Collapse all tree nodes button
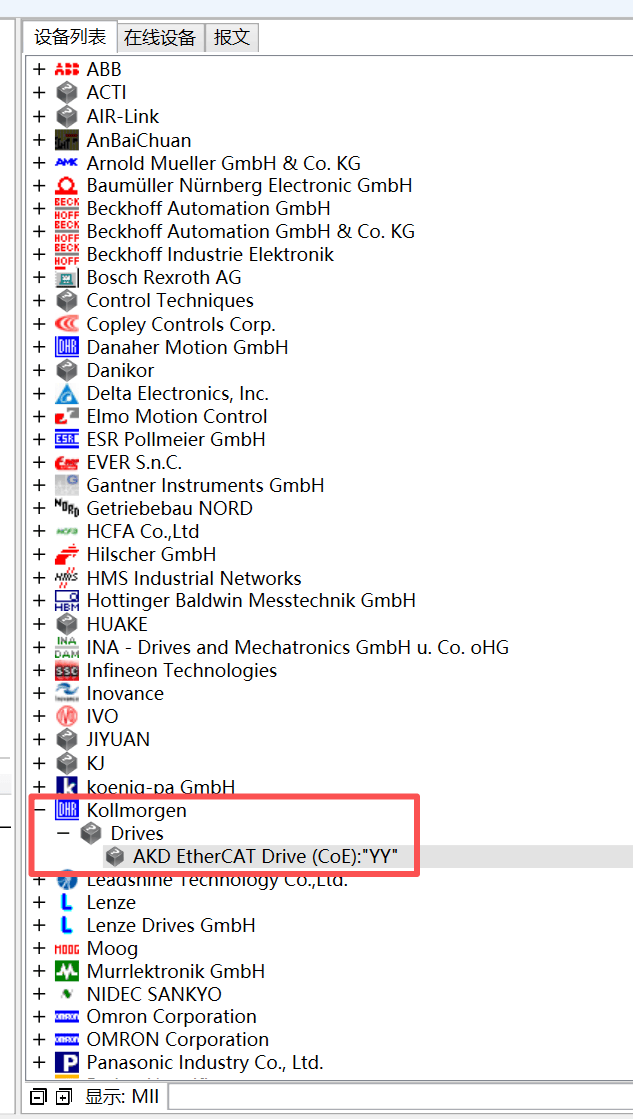Viewport: 633px width, 1119px height. pyautogui.click(x=40, y=1096)
